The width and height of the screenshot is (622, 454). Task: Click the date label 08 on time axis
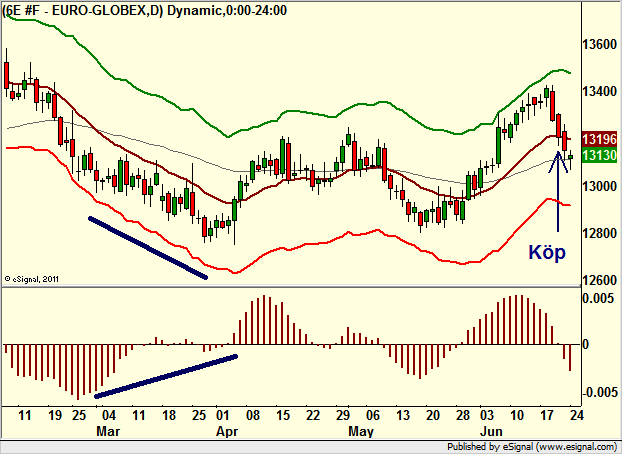click(x=253, y=416)
